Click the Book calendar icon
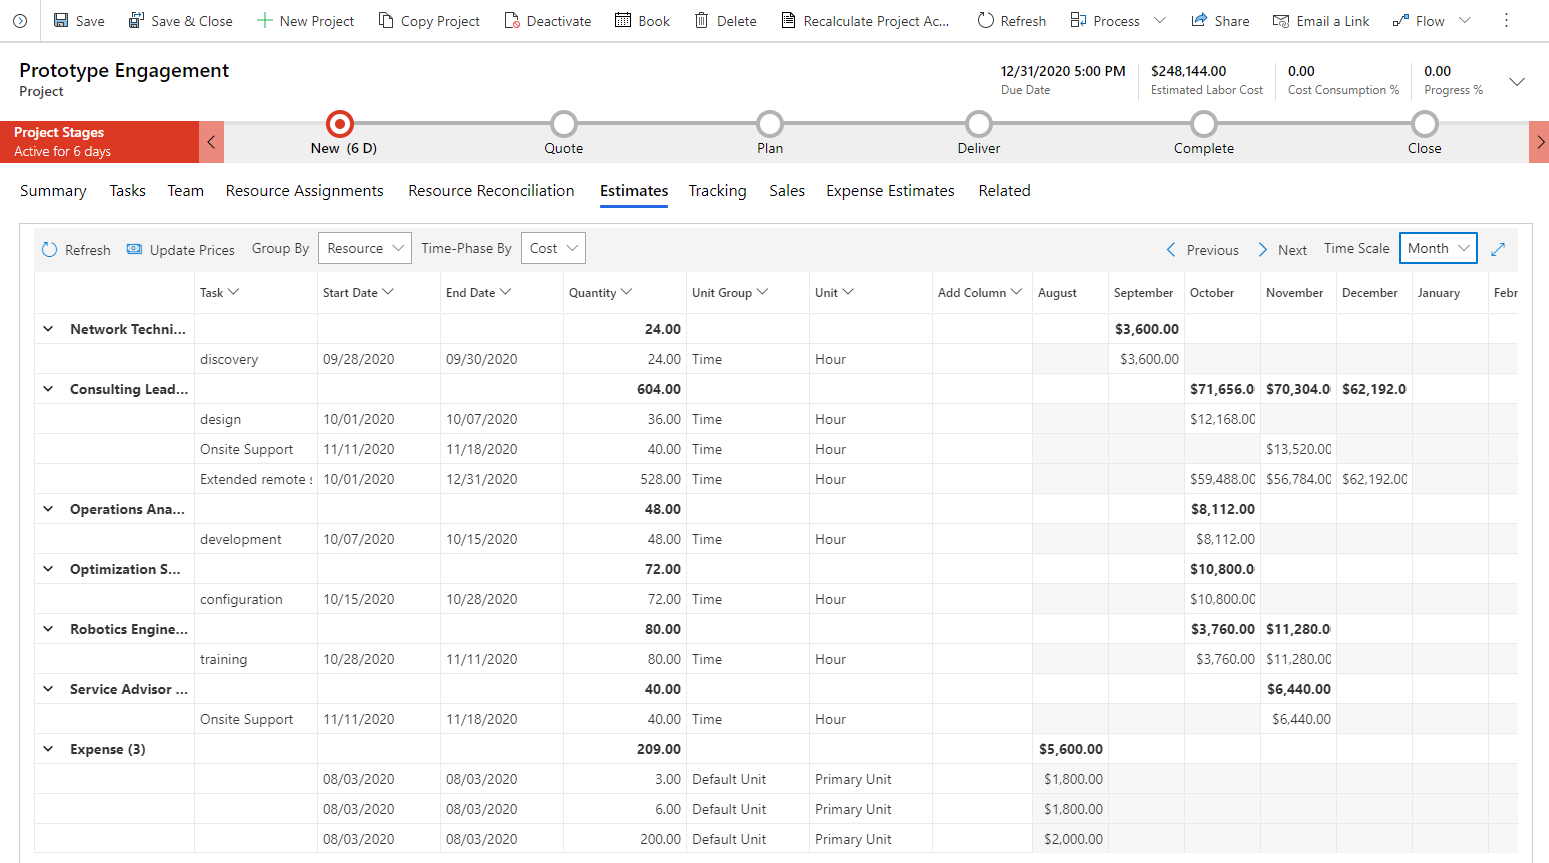The image size is (1549, 863). coord(623,21)
